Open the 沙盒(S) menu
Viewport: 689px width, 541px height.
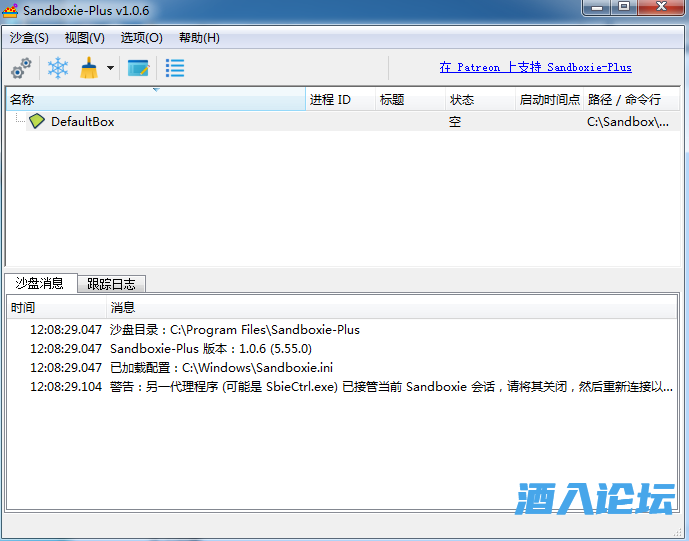29,38
